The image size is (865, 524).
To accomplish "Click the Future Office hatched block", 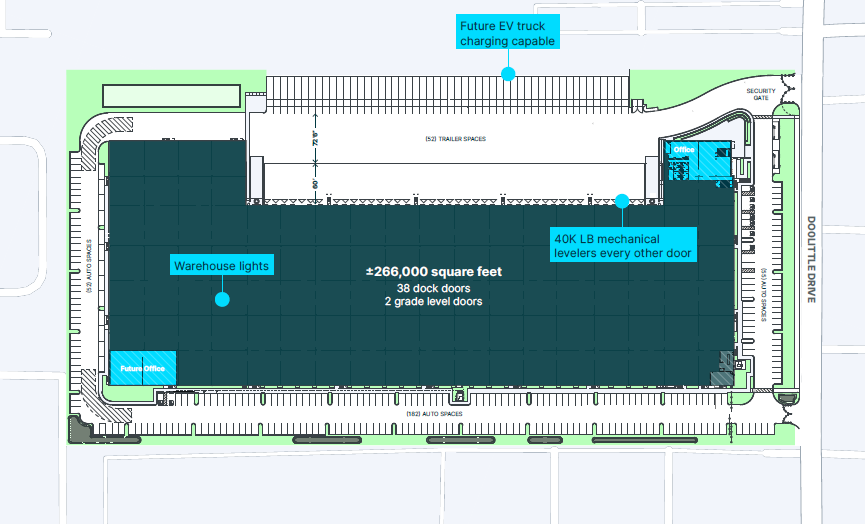I will coord(142,367).
